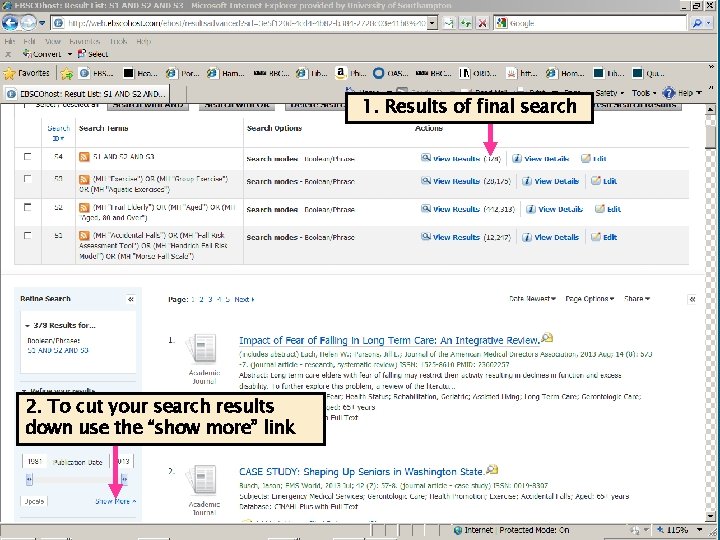Open Impact of Fear of Falling article
Image resolution: width=720 pixels, height=540 pixels.
coord(389,340)
